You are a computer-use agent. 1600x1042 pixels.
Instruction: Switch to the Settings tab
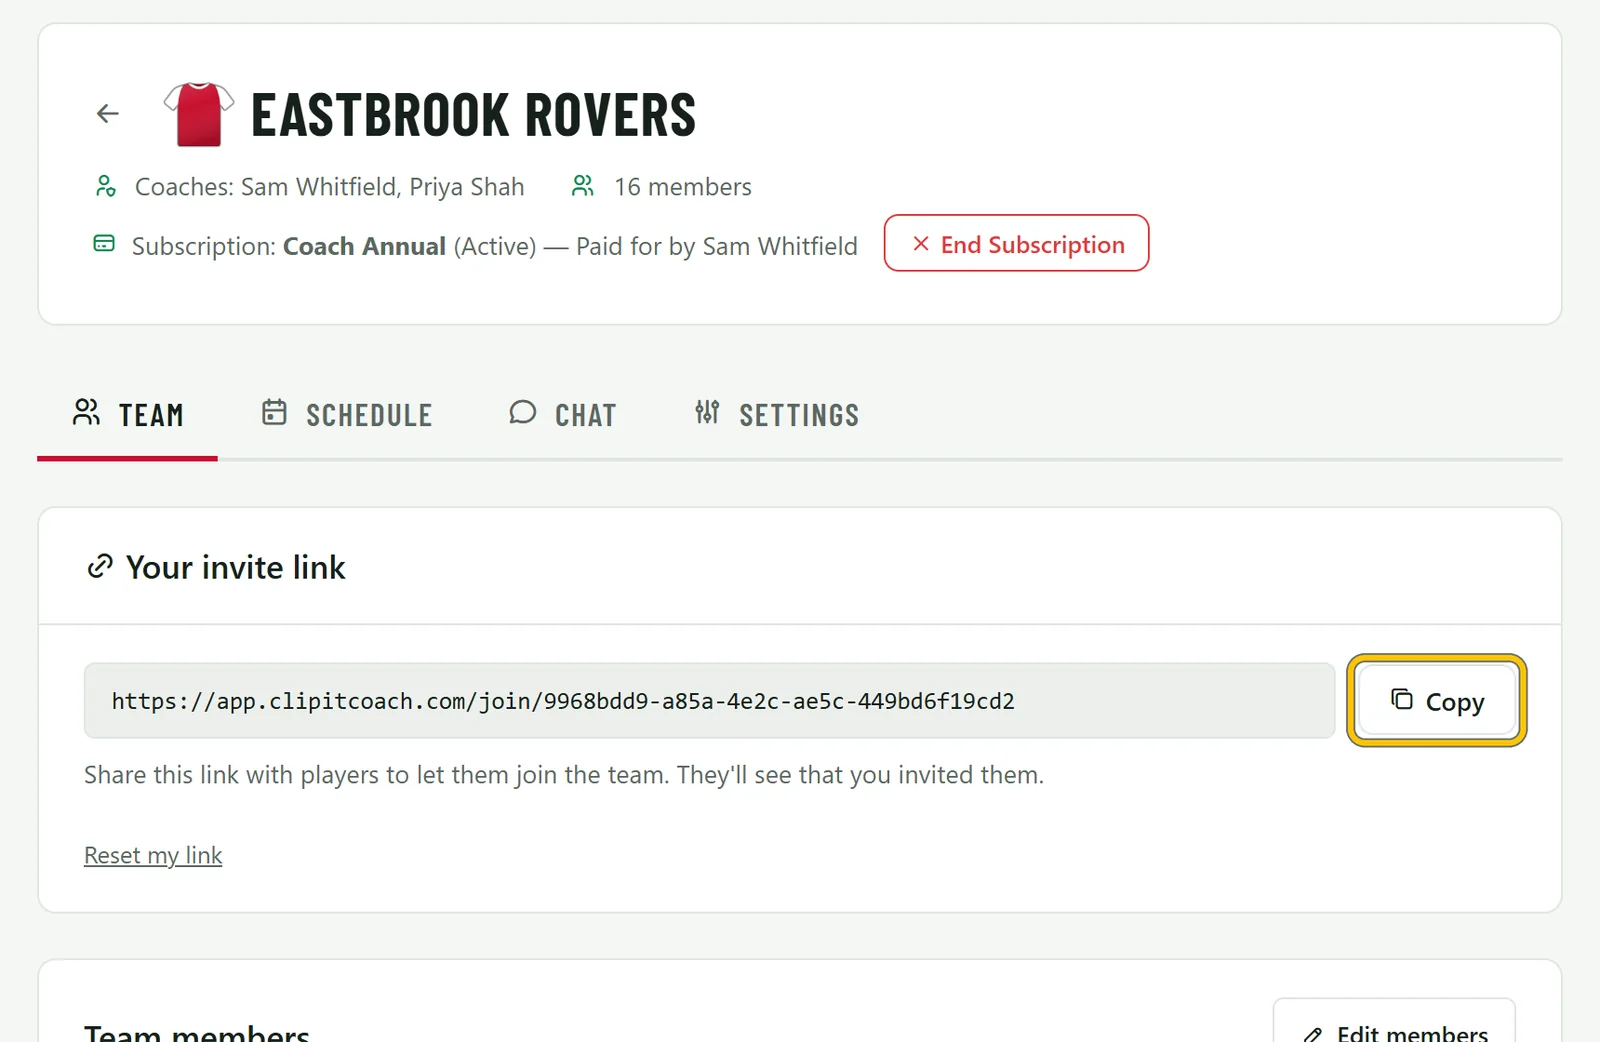[777, 415]
